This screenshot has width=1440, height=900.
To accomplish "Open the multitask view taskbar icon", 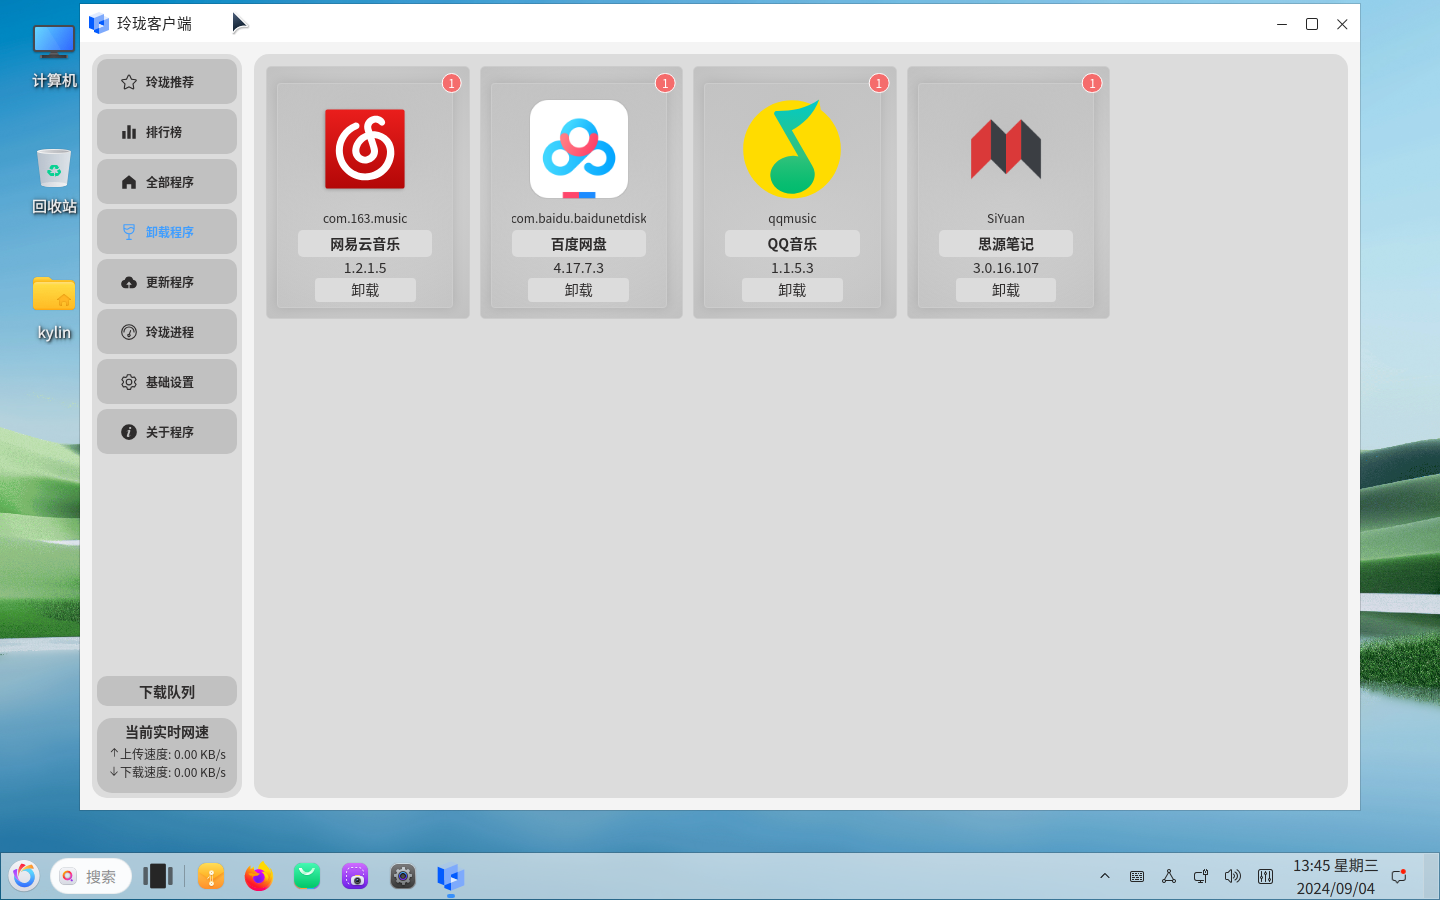I will click(x=158, y=876).
